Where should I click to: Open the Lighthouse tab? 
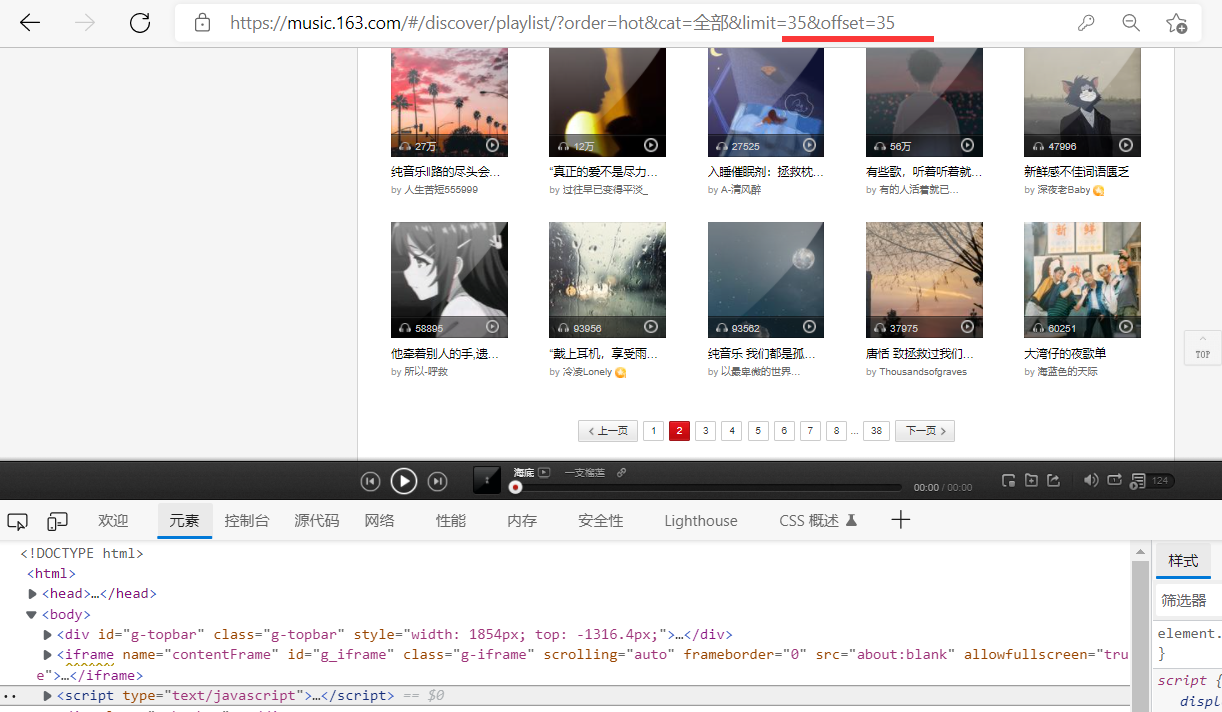click(701, 521)
